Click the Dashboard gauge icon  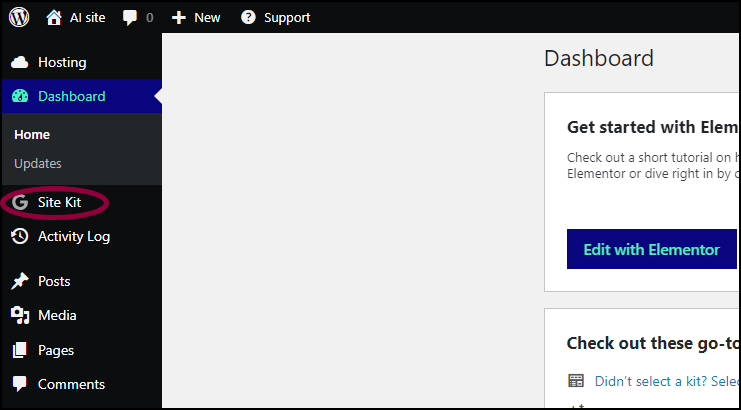(20, 96)
